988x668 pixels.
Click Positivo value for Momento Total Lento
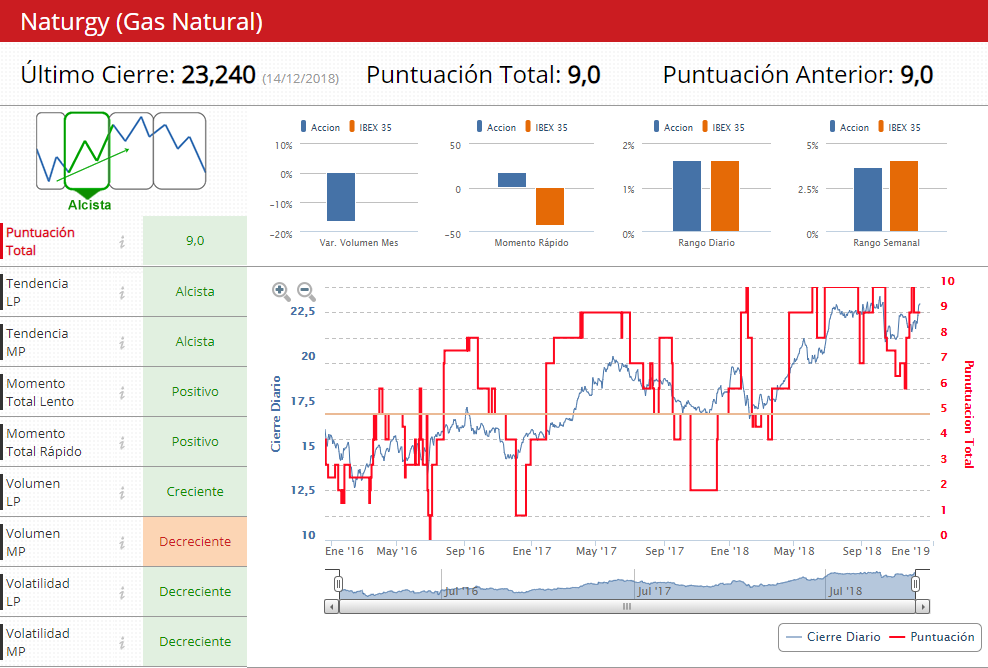point(195,391)
